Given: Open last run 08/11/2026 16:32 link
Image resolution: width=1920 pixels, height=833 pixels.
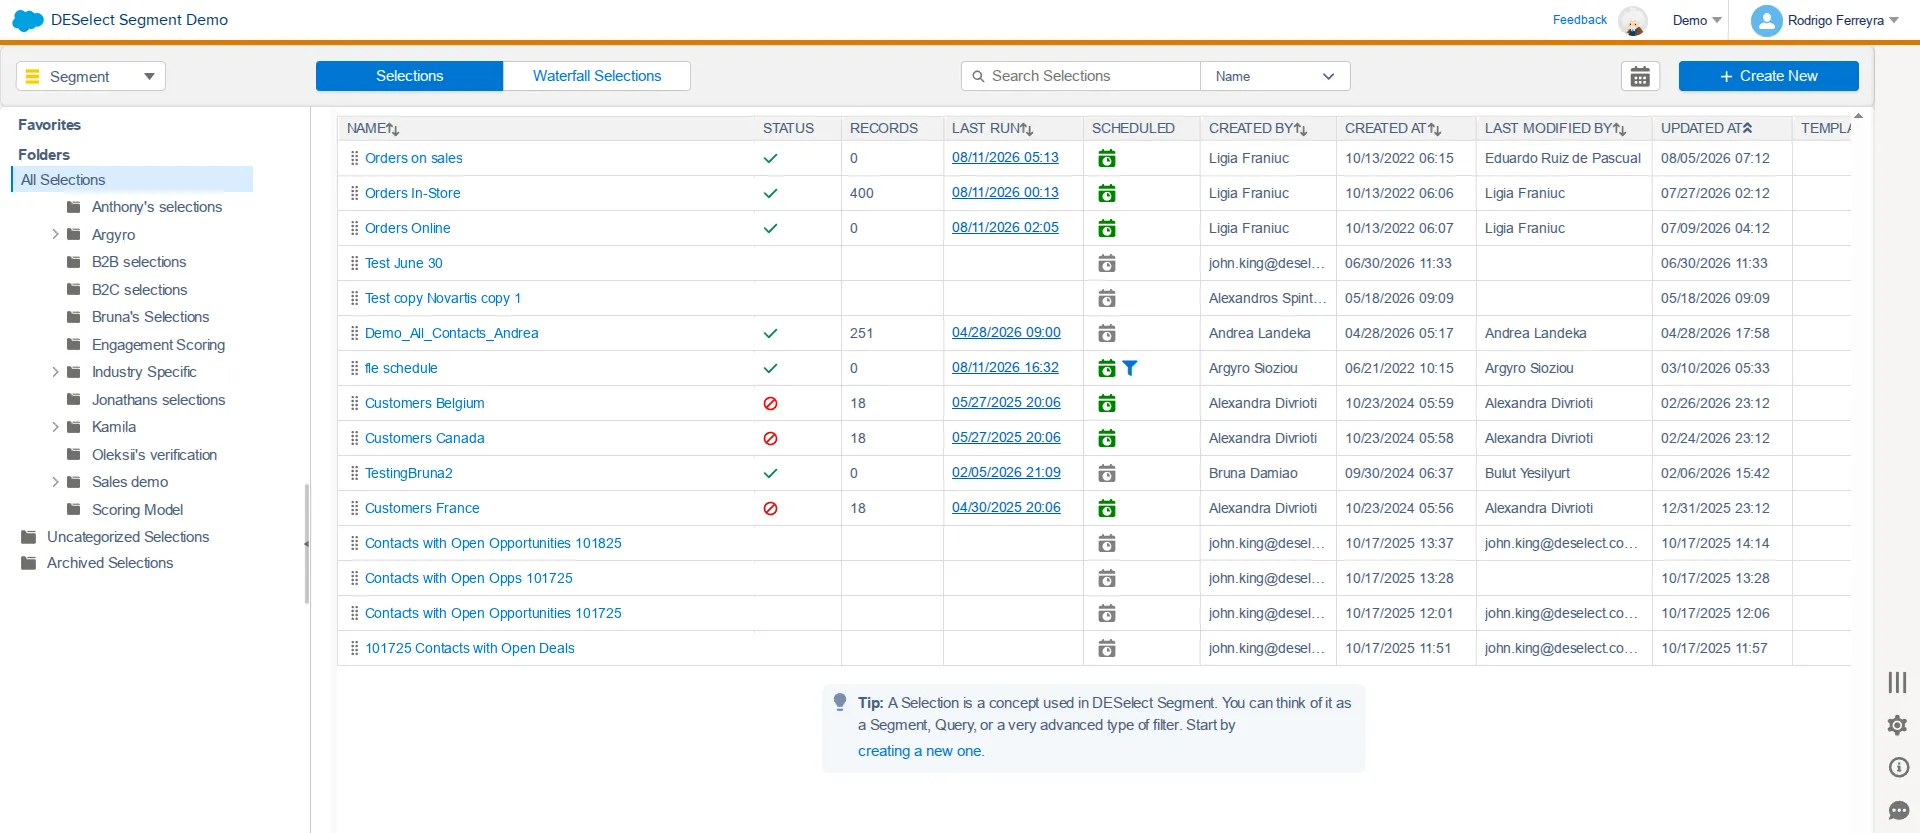Looking at the screenshot, I should coord(1005,368).
